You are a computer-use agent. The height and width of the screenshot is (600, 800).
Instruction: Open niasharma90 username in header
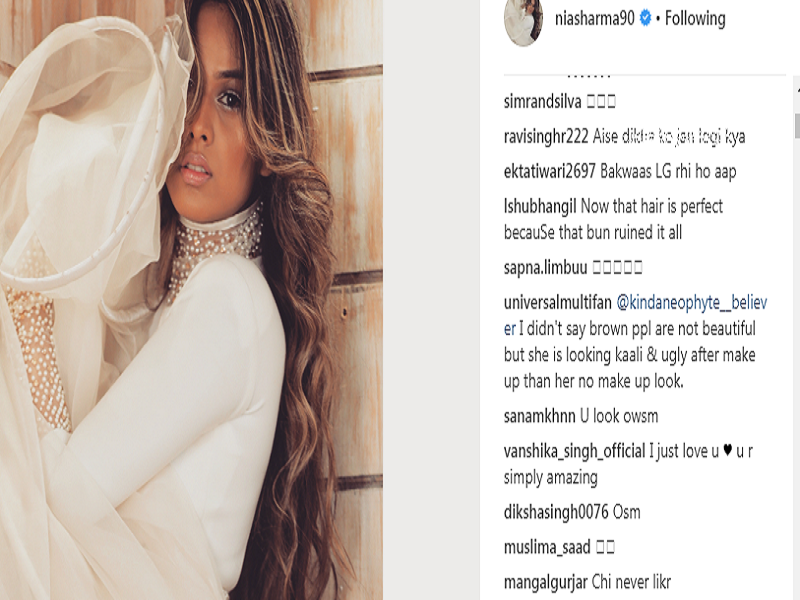coord(594,19)
